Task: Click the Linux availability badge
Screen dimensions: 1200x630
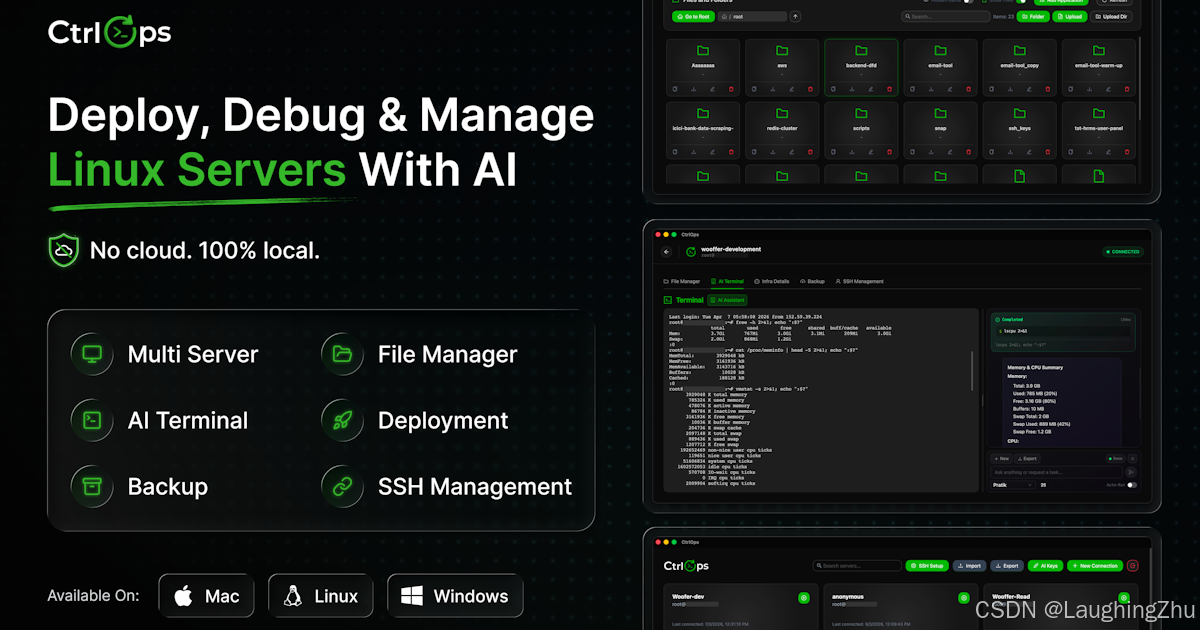Action: (320, 596)
